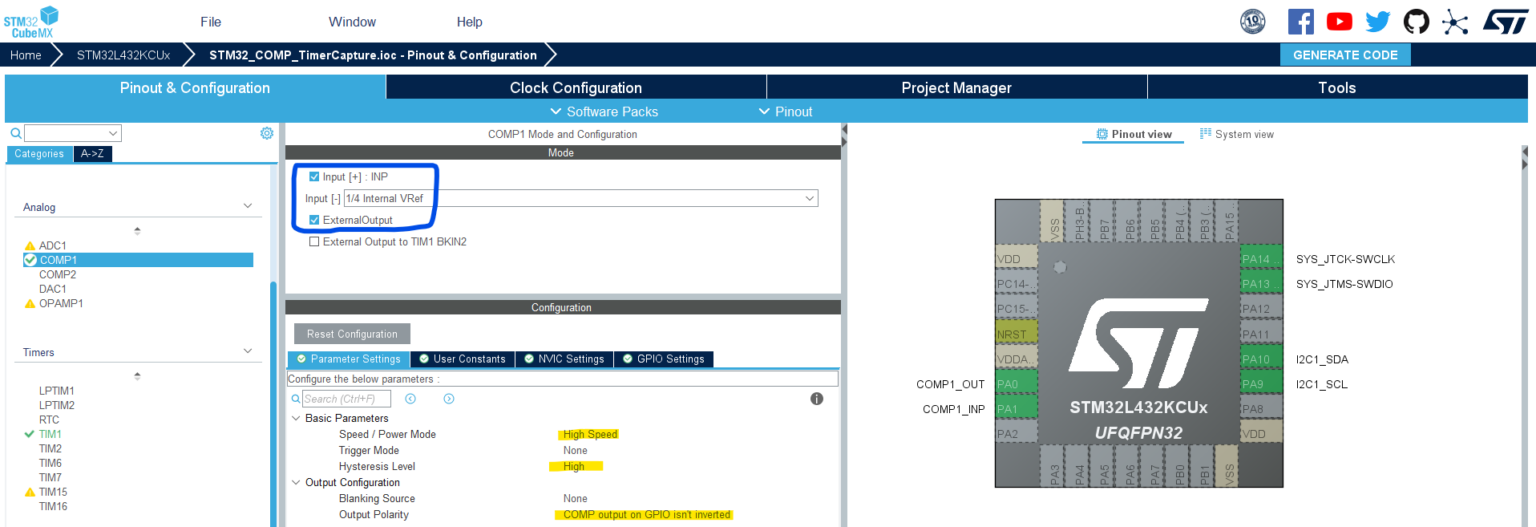Viewport: 1536px width, 527px height.
Task: Open the Input [-] 1/4 Internal VRef dropdown
Action: 580,199
